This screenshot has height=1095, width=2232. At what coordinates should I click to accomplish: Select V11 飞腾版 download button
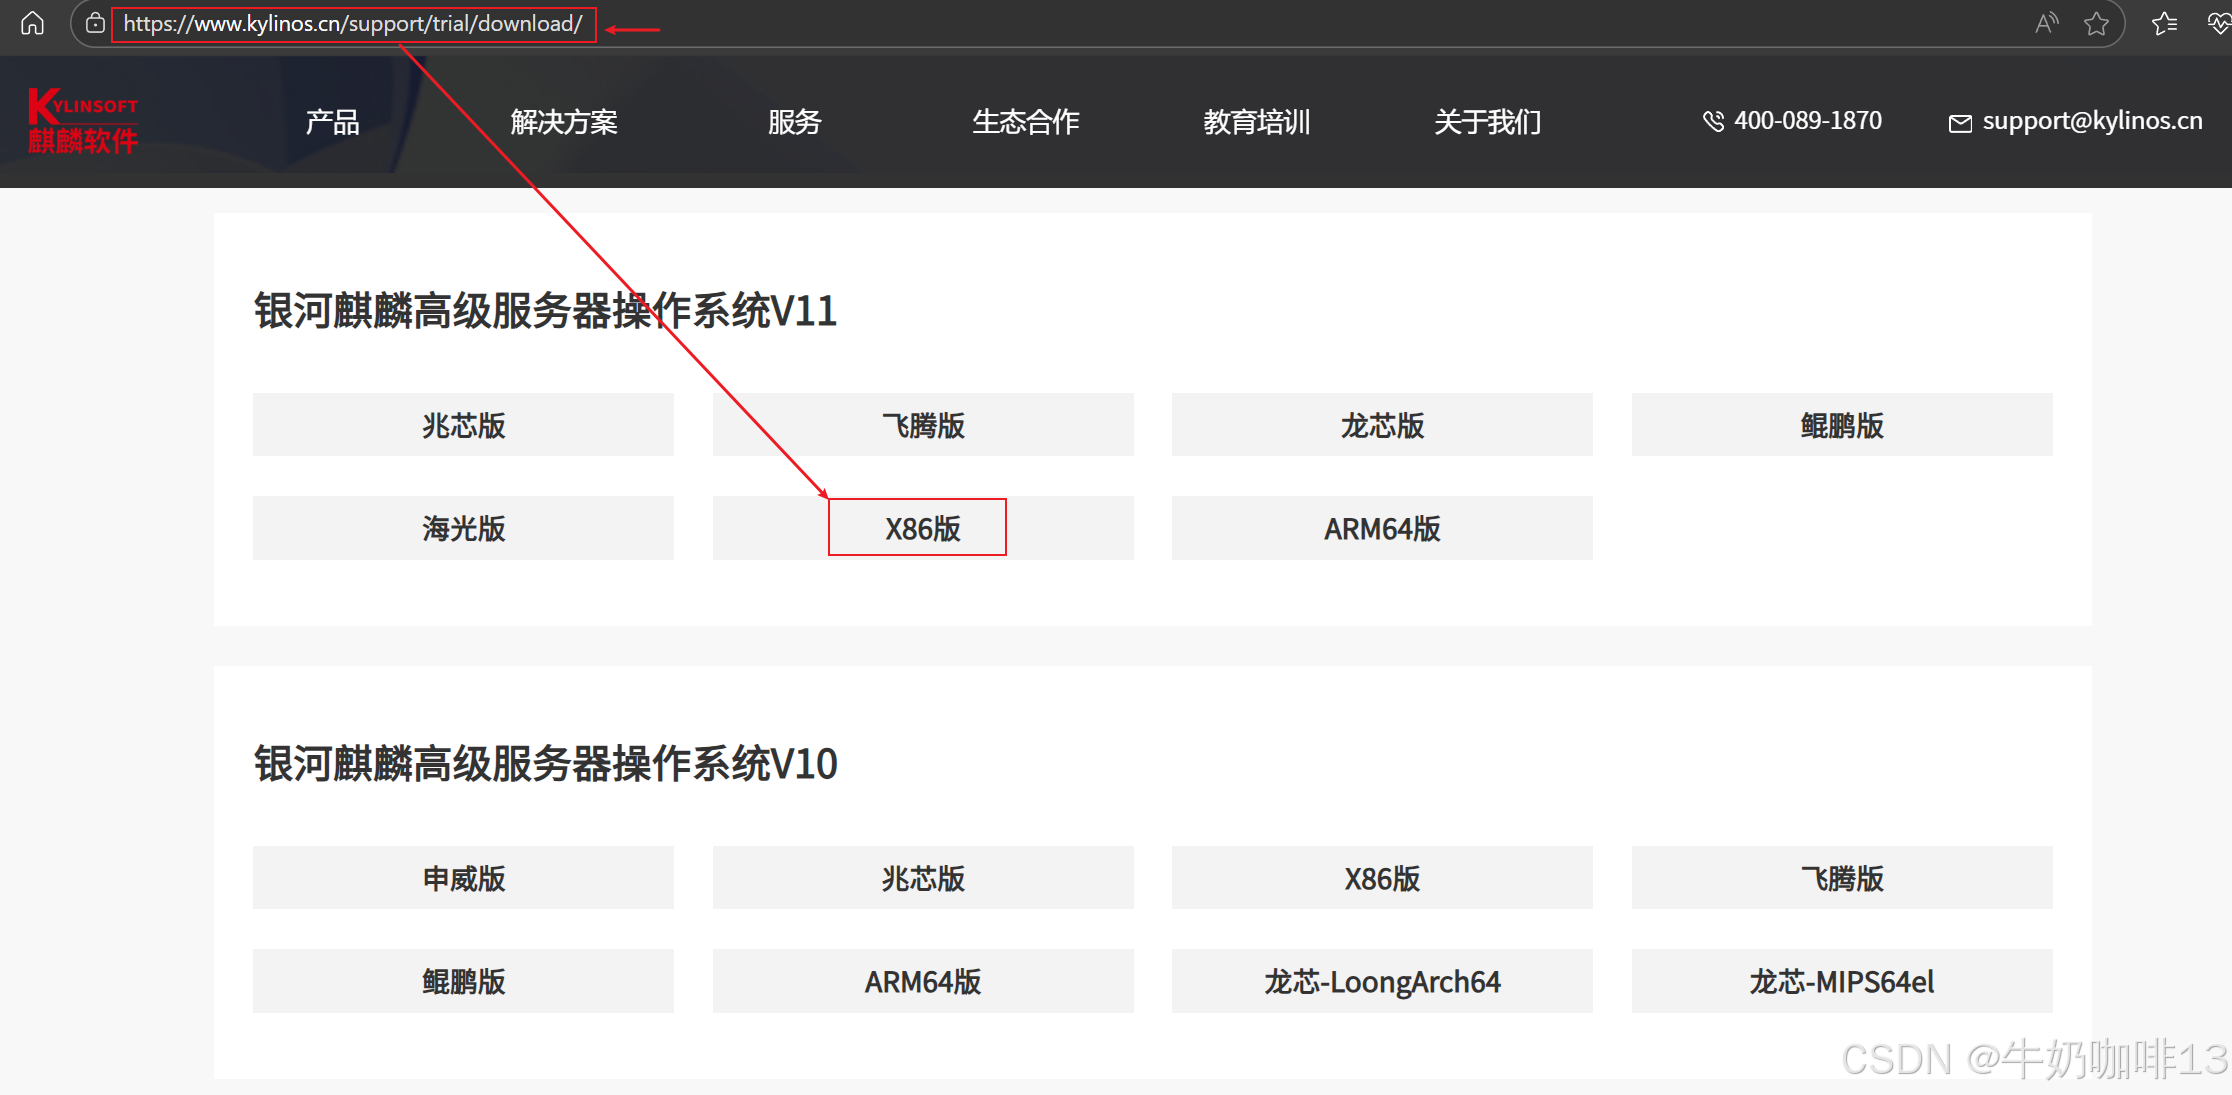point(922,425)
